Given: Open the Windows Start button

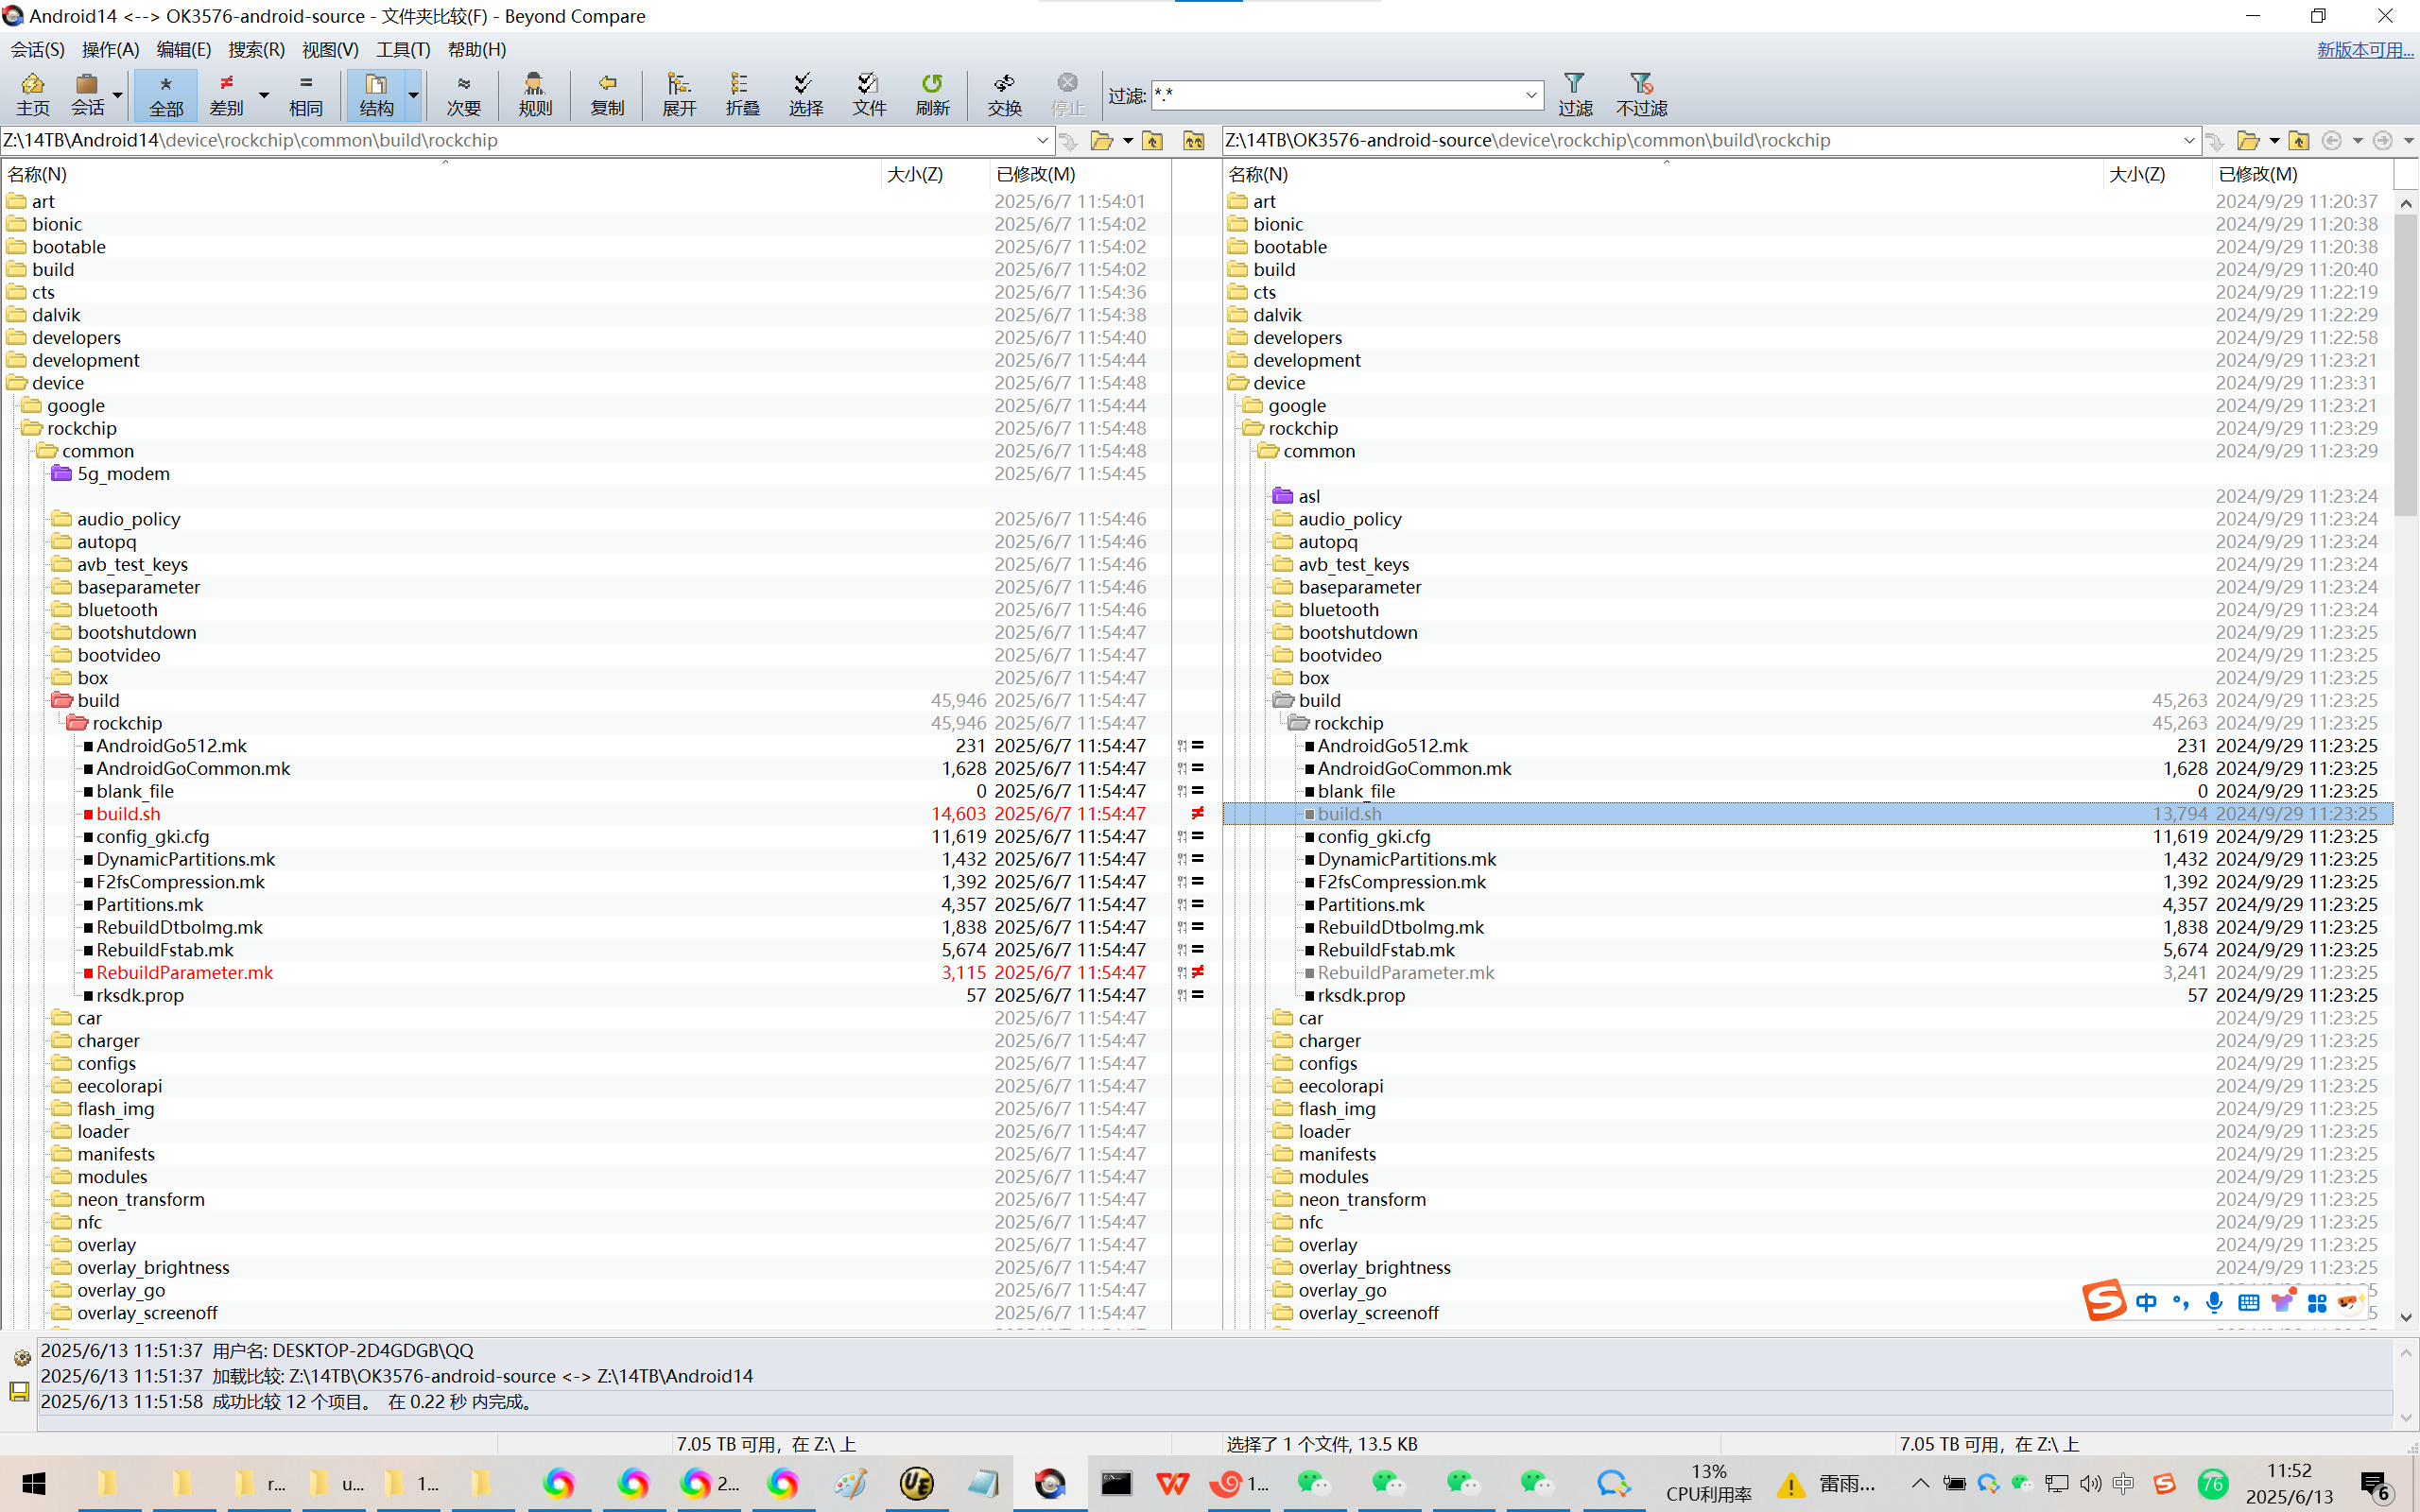Looking at the screenshot, I should pos(34,1483).
